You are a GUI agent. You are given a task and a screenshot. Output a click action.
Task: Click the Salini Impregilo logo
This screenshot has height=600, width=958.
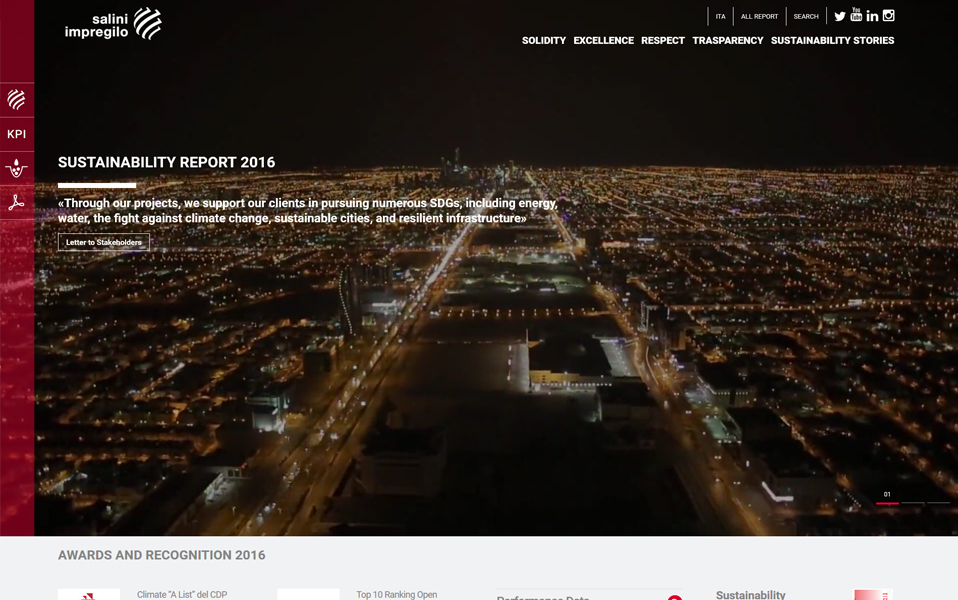(x=113, y=24)
